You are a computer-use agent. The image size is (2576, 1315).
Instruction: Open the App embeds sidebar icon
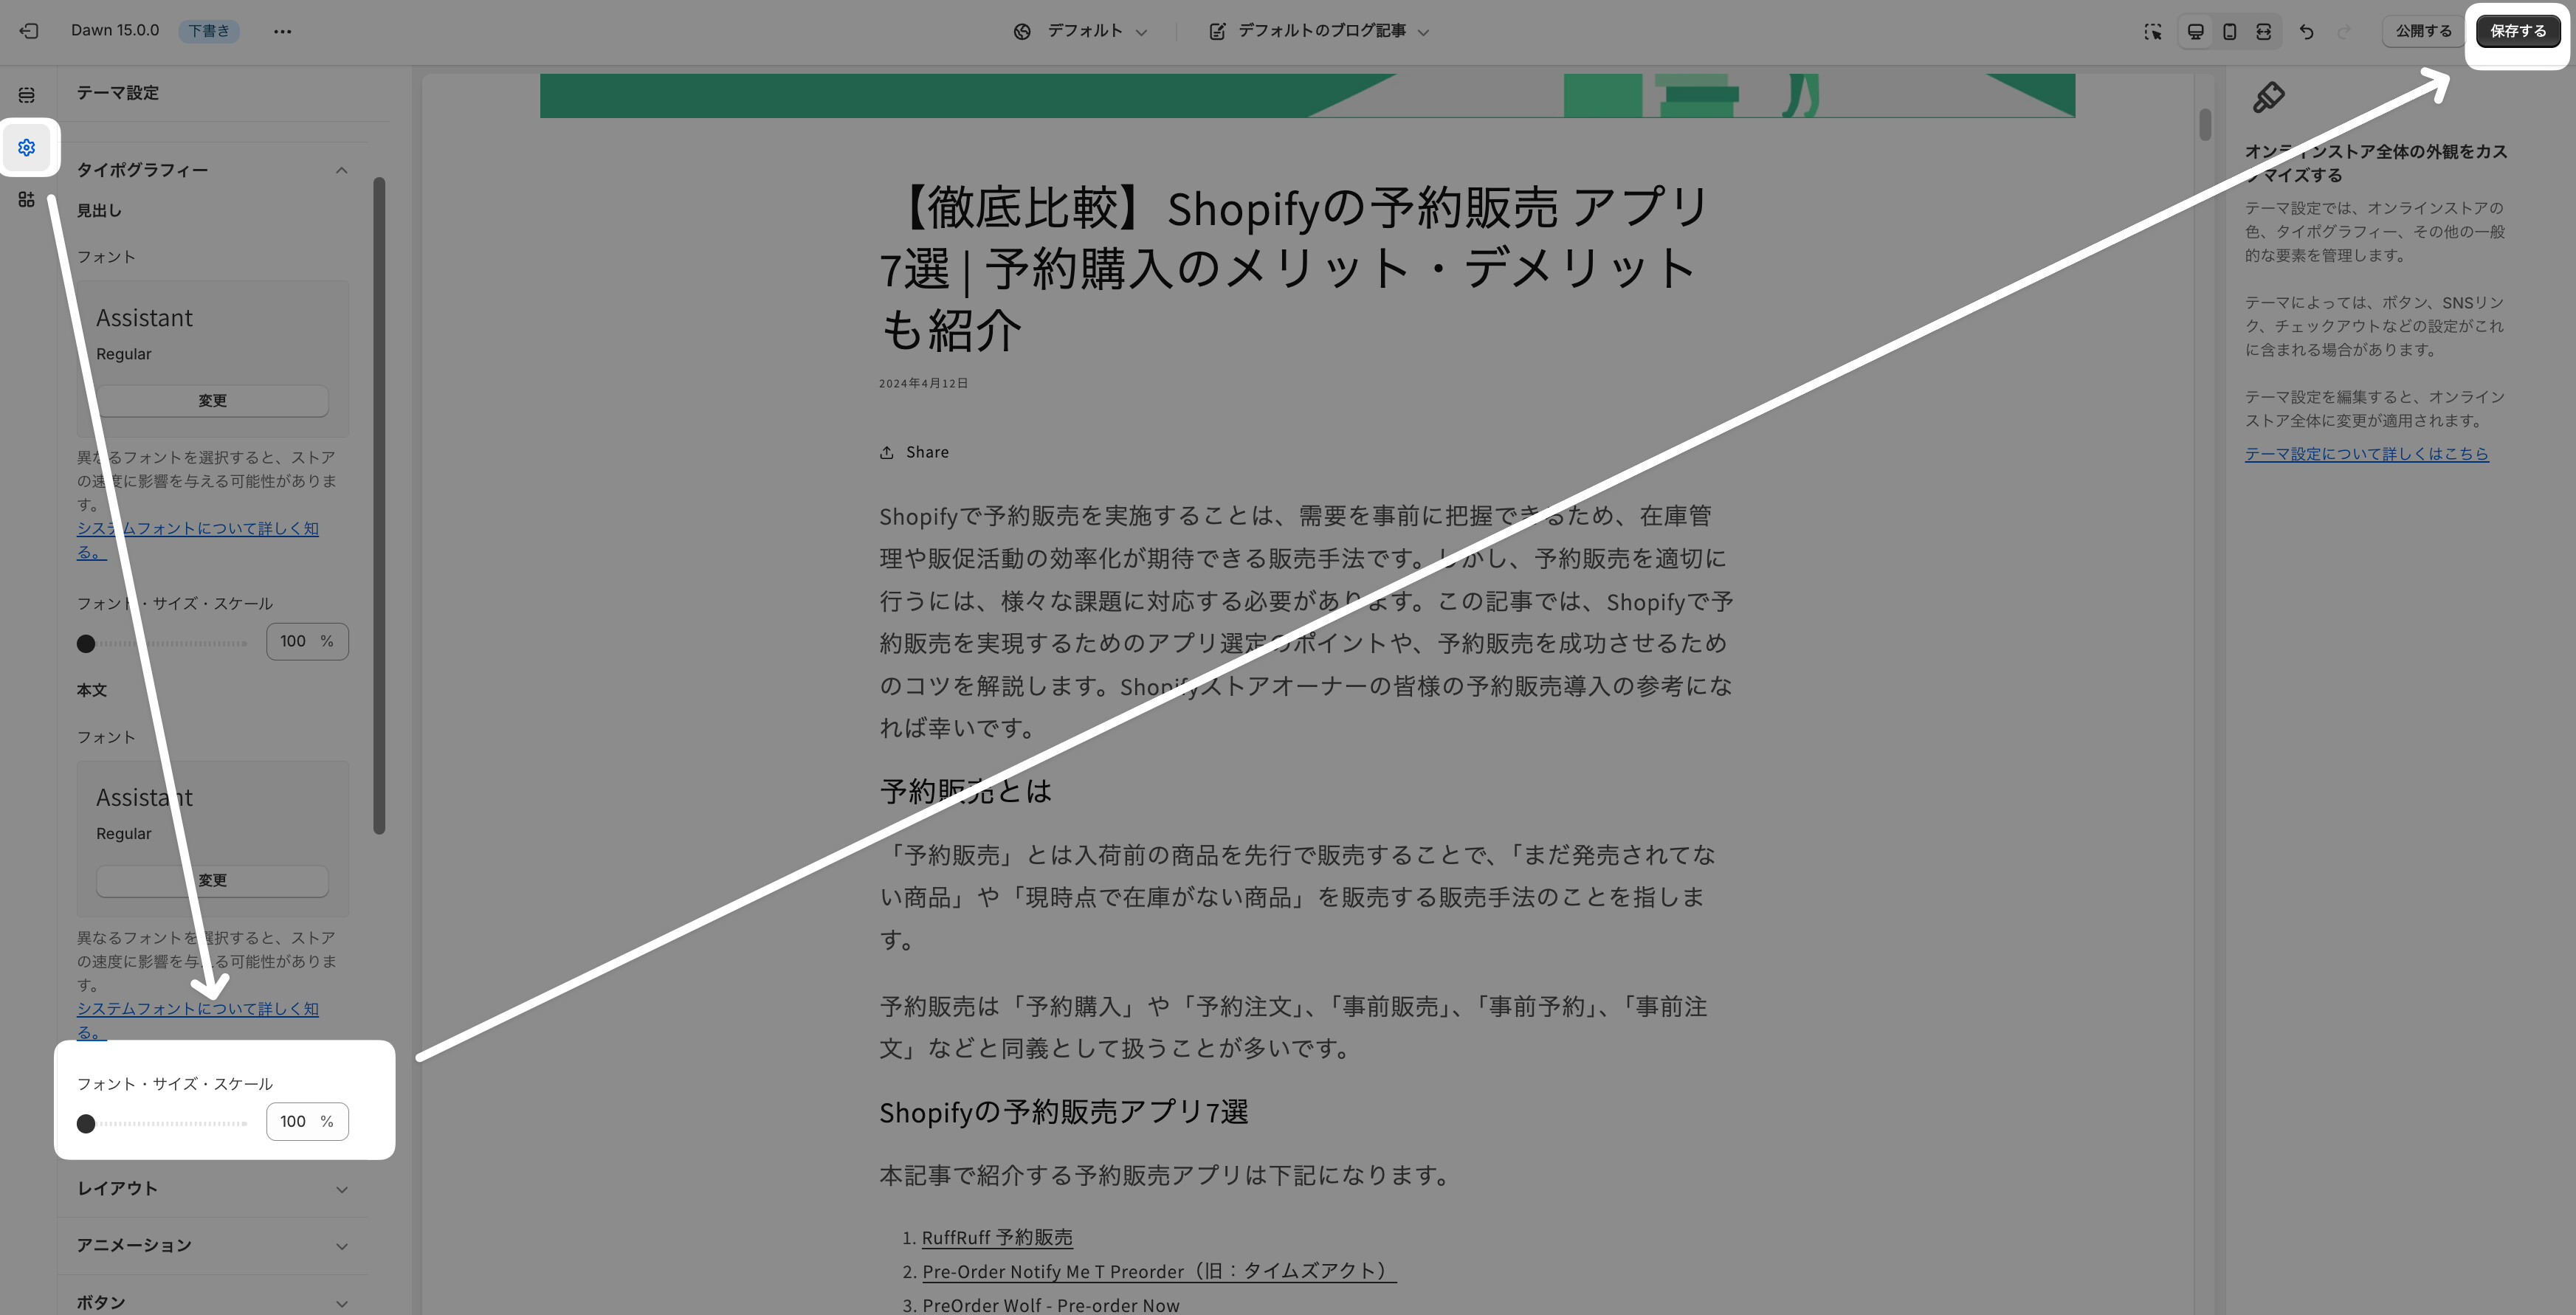pyautogui.click(x=27, y=200)
